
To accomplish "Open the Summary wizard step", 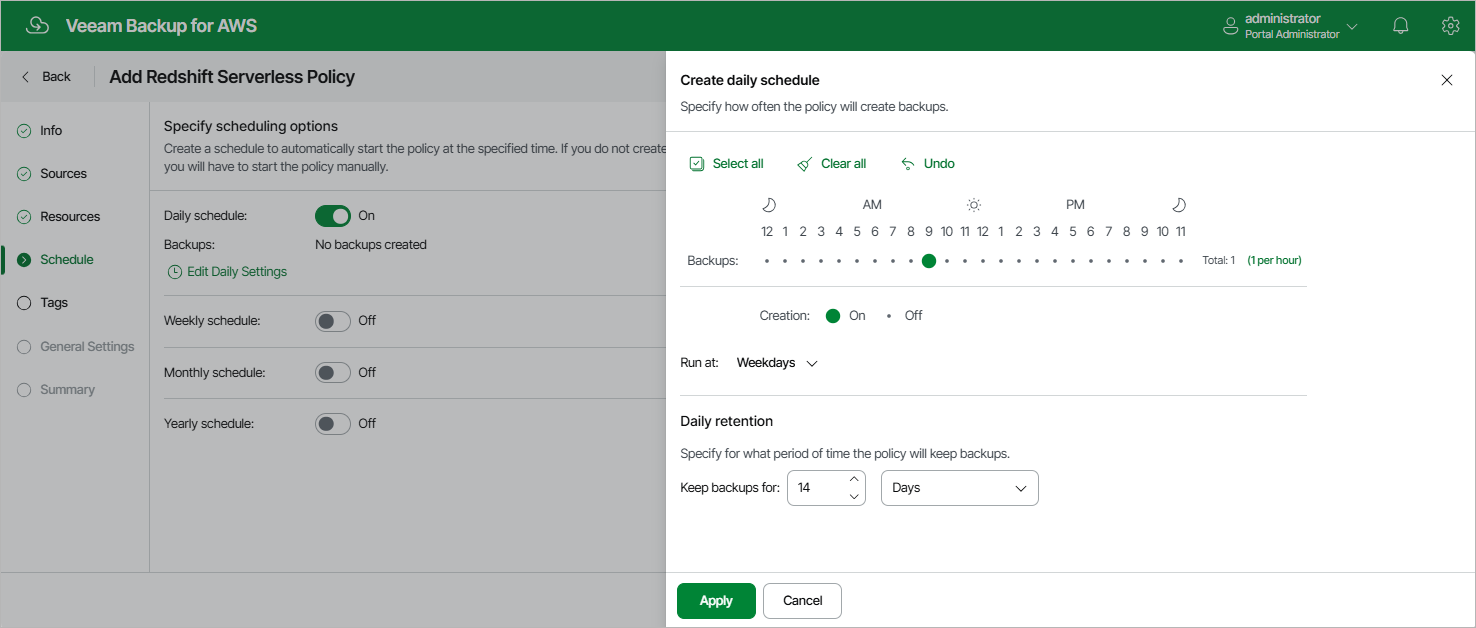I will [67, 390].
